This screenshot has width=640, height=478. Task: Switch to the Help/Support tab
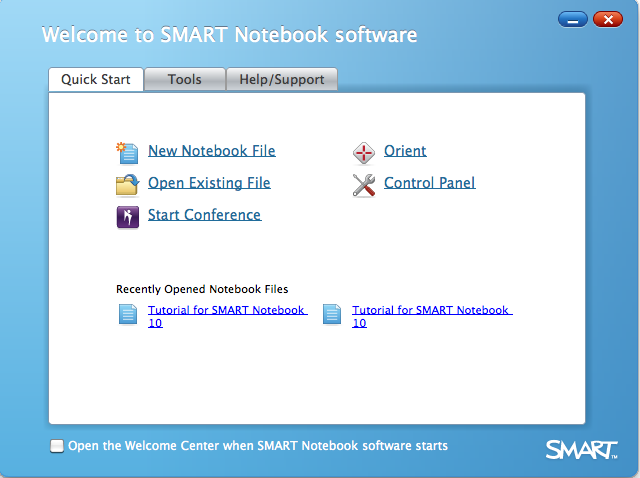coord(282,79)
